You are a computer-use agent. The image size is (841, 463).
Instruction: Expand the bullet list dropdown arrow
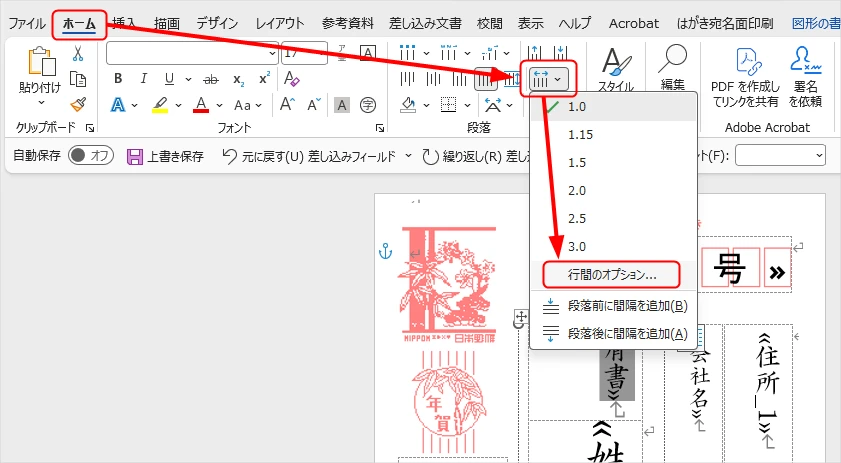pyautogui.click(x=426, y=53)
